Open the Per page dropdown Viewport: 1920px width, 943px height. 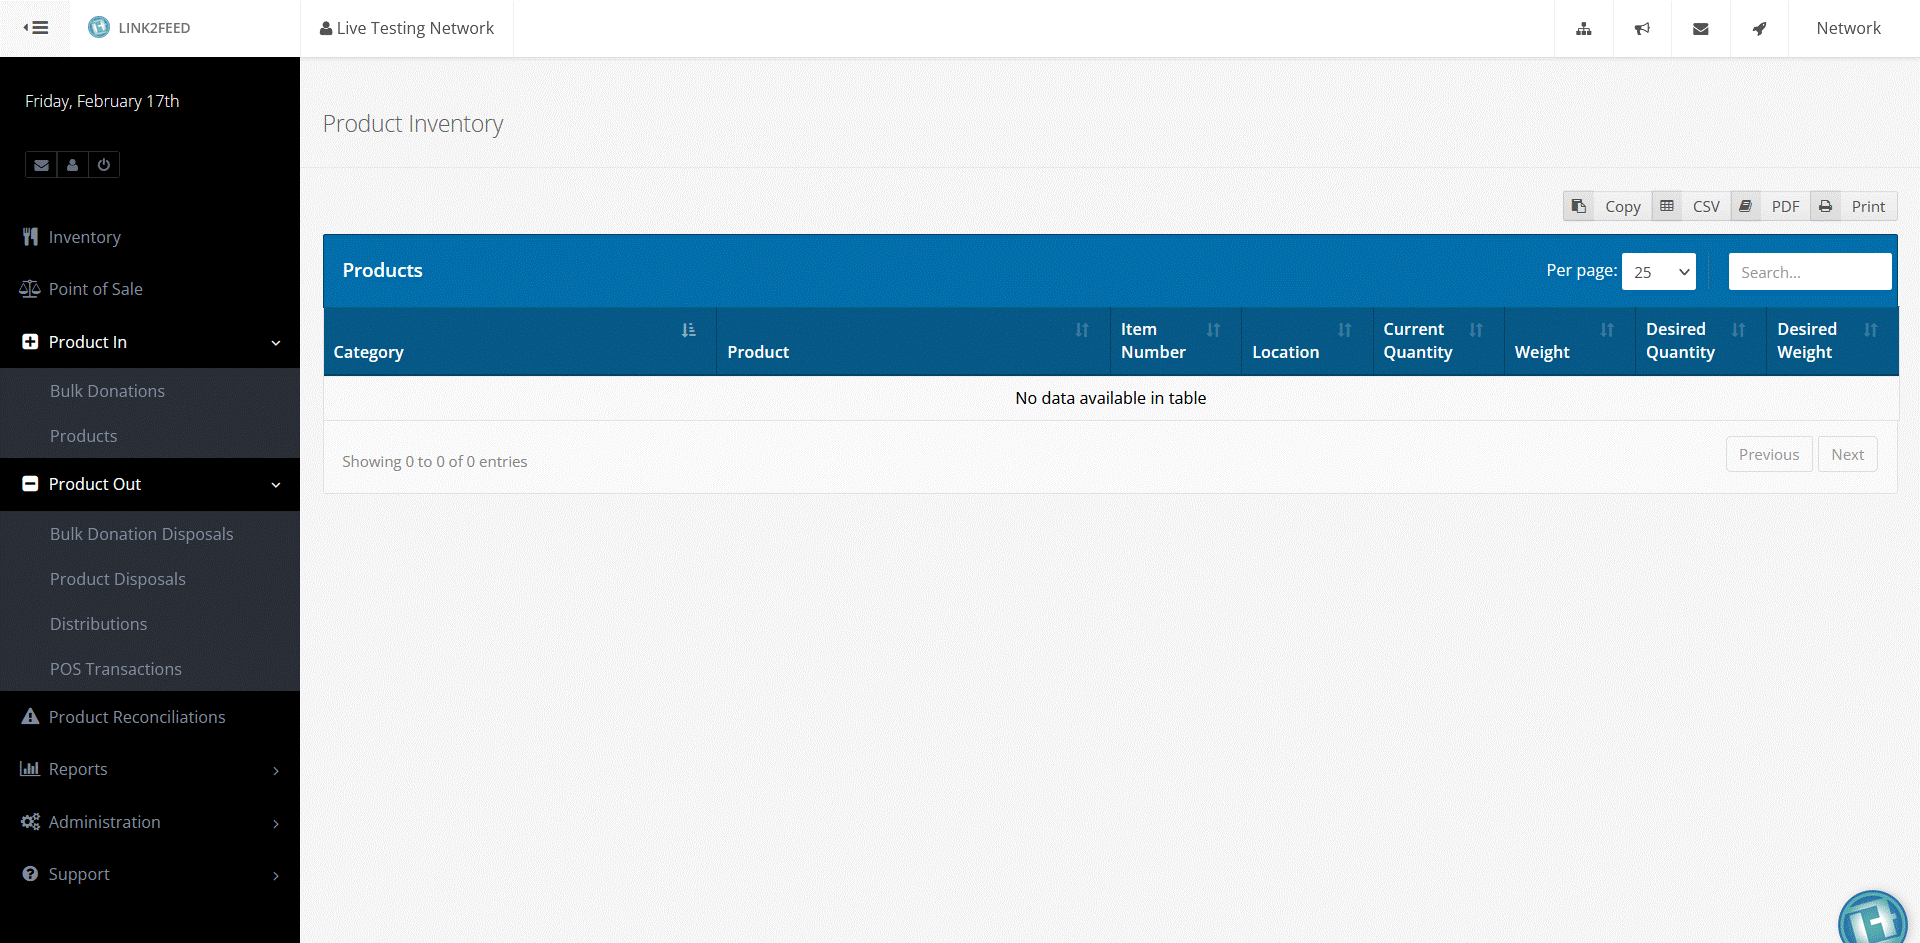(1658, 271)
